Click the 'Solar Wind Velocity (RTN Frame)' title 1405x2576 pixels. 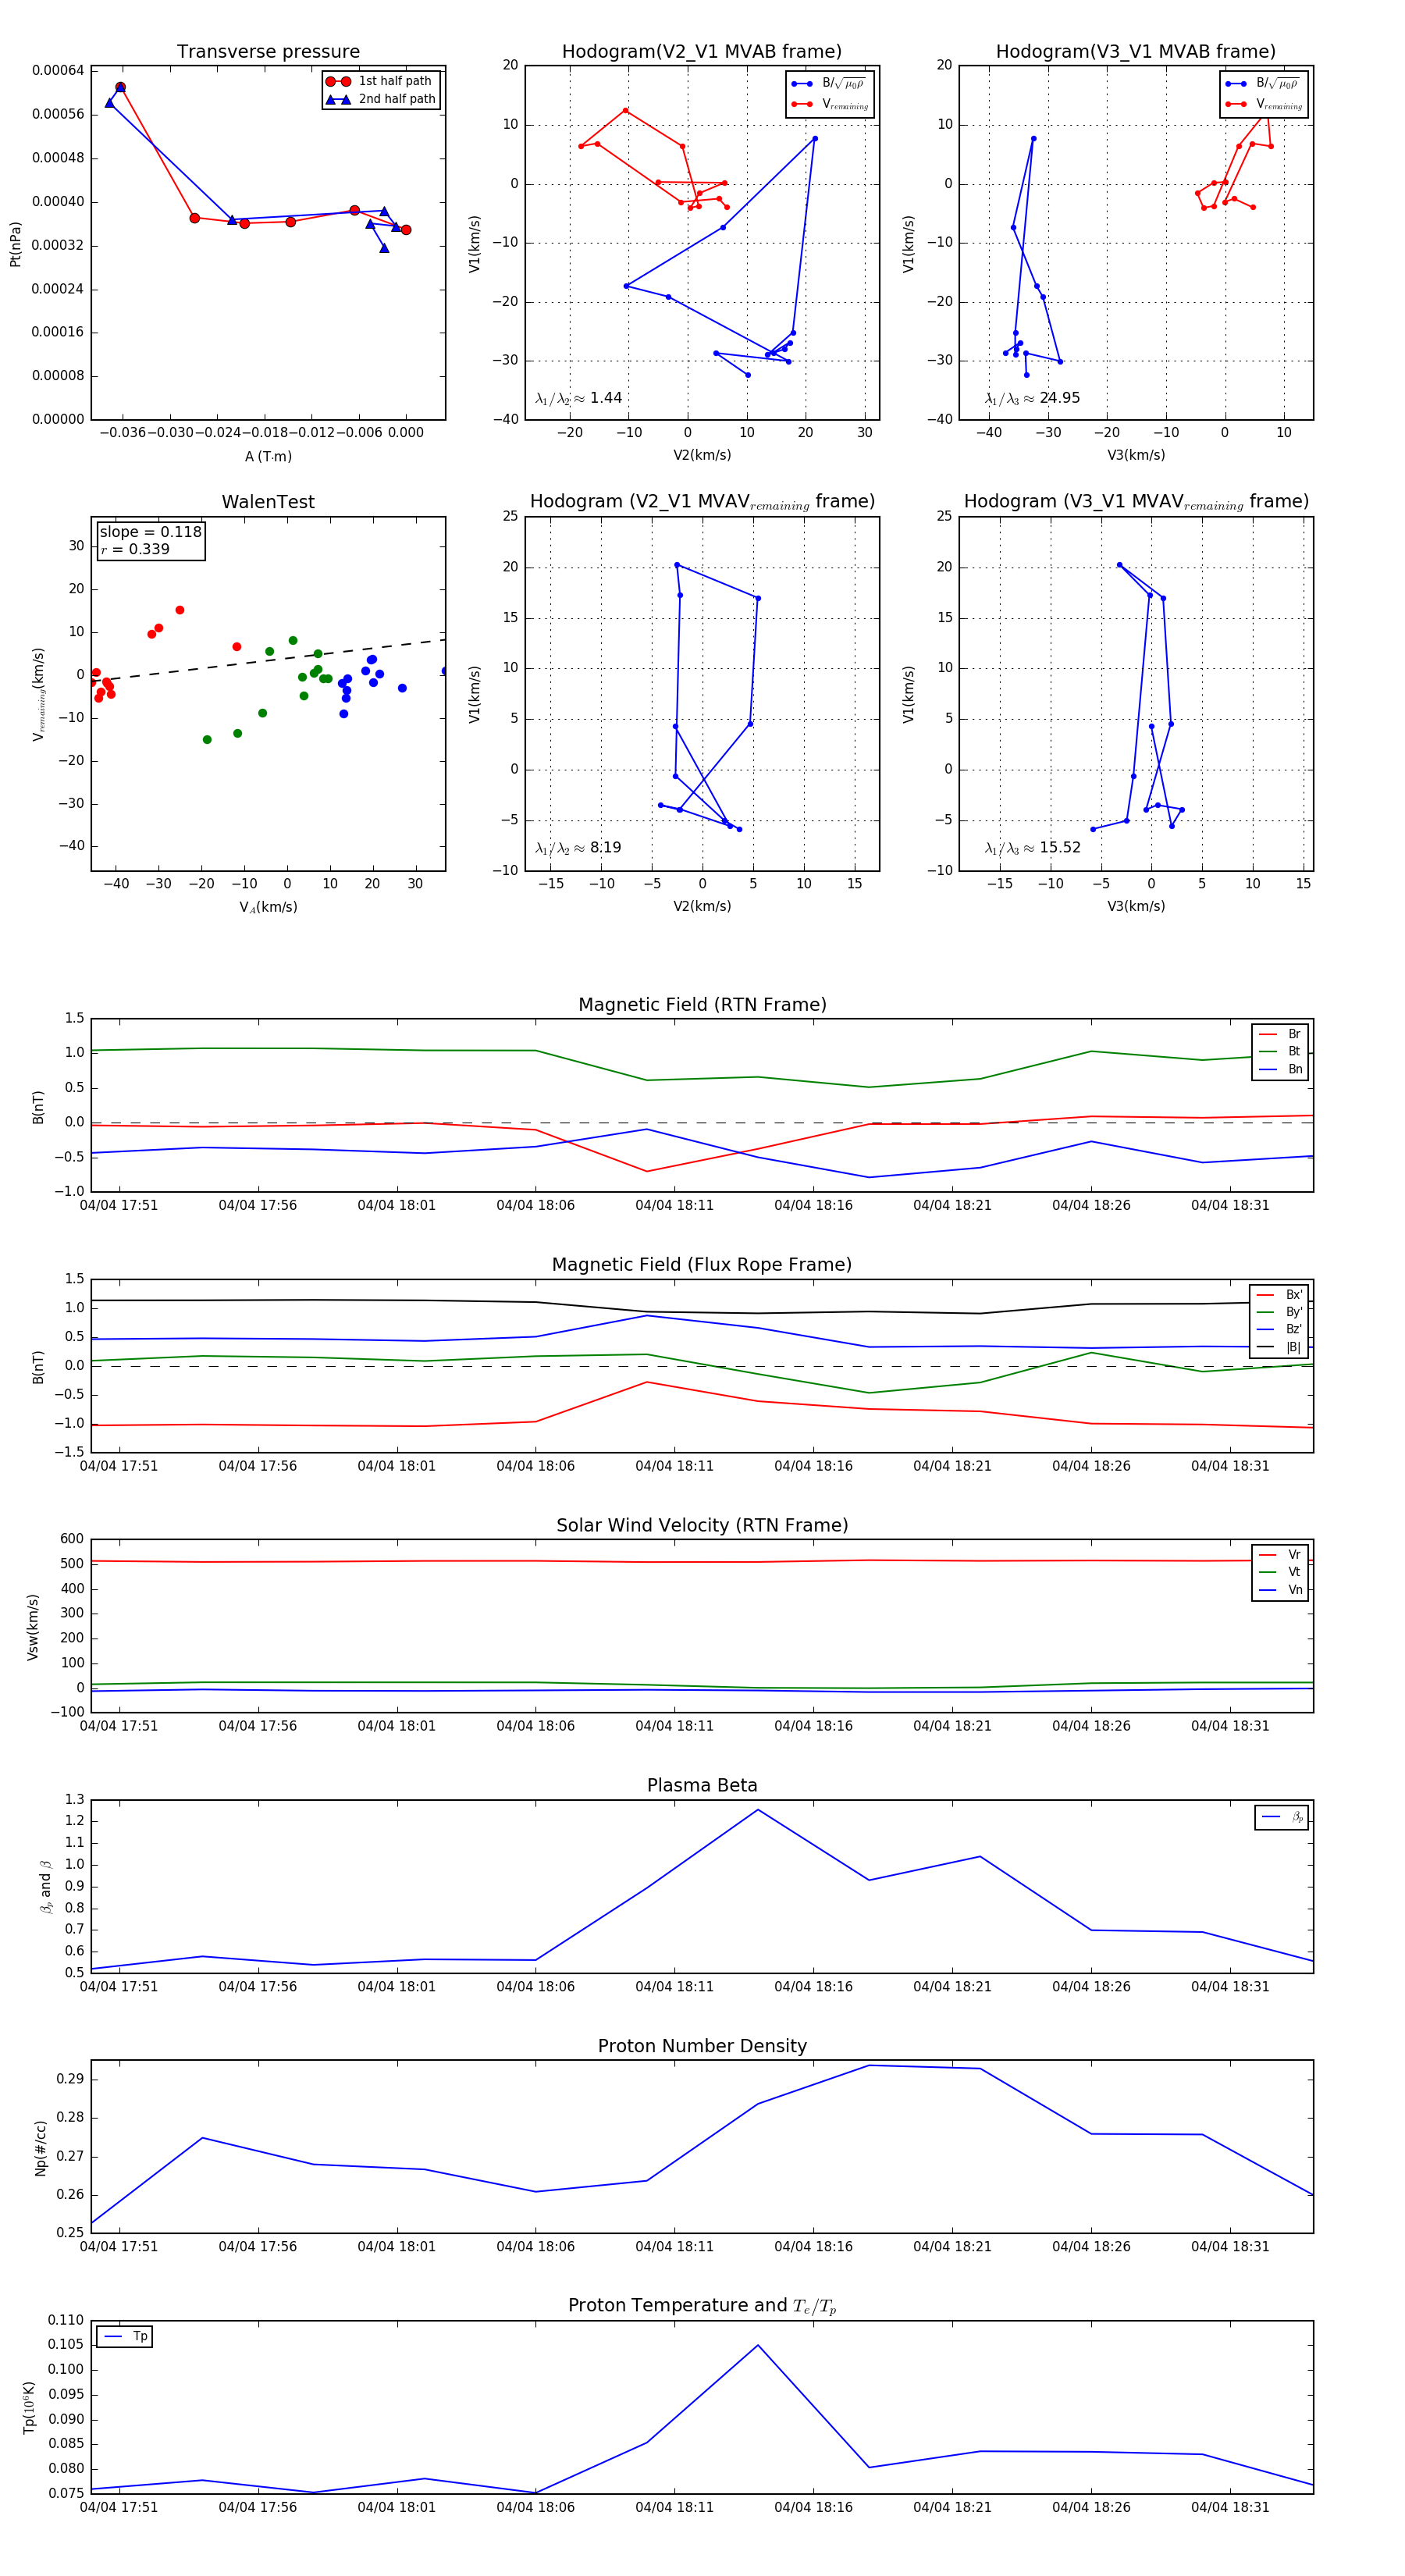[702, 1525]
